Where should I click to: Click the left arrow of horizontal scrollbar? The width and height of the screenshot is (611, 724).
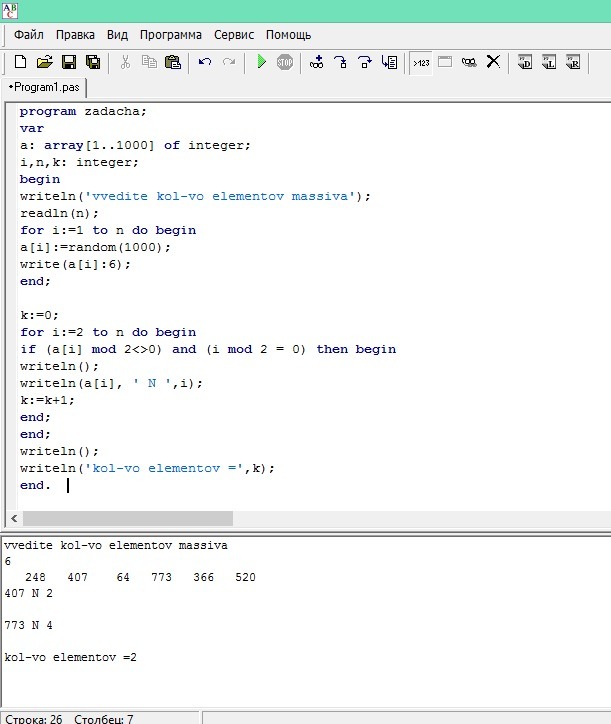(14, 518)
